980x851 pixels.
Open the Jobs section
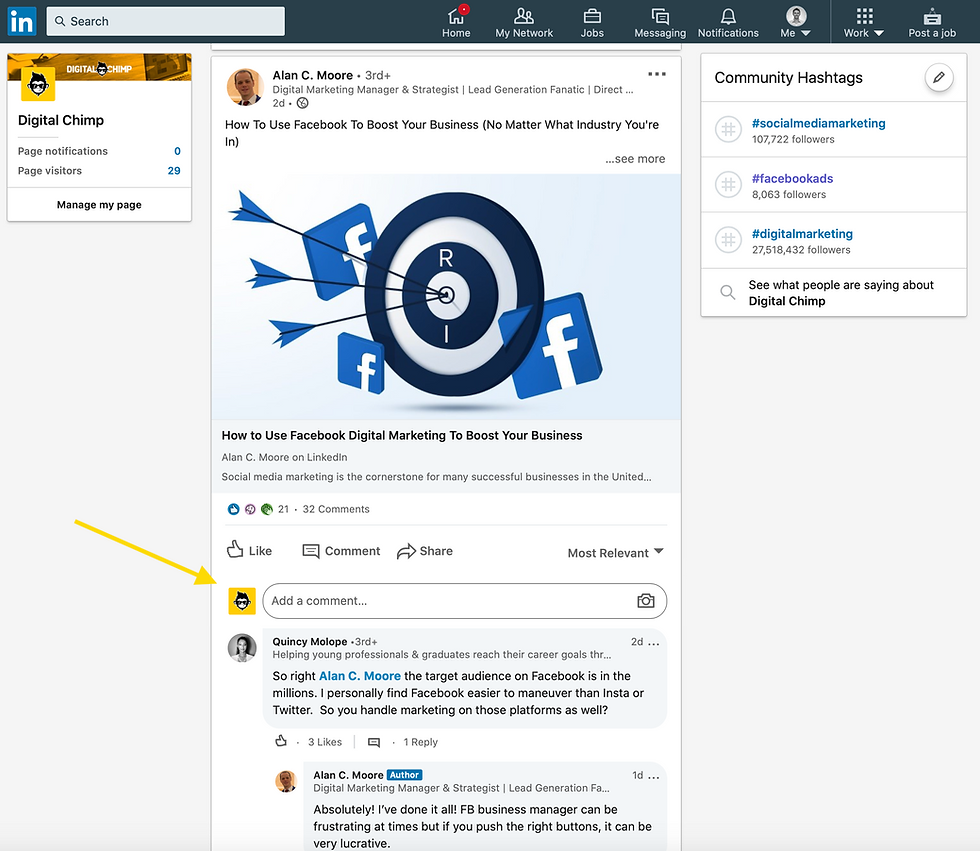[x=592, y=22]
